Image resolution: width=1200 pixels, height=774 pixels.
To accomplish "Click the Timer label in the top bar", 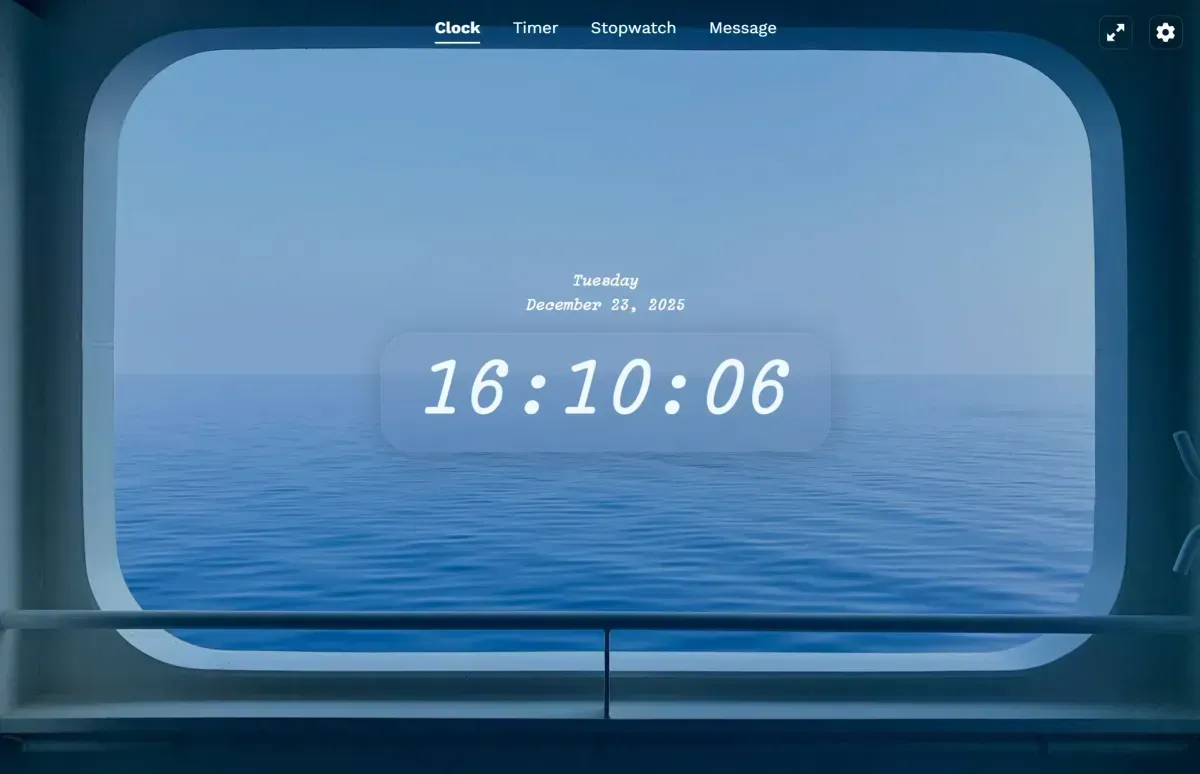I will (535, 28).
